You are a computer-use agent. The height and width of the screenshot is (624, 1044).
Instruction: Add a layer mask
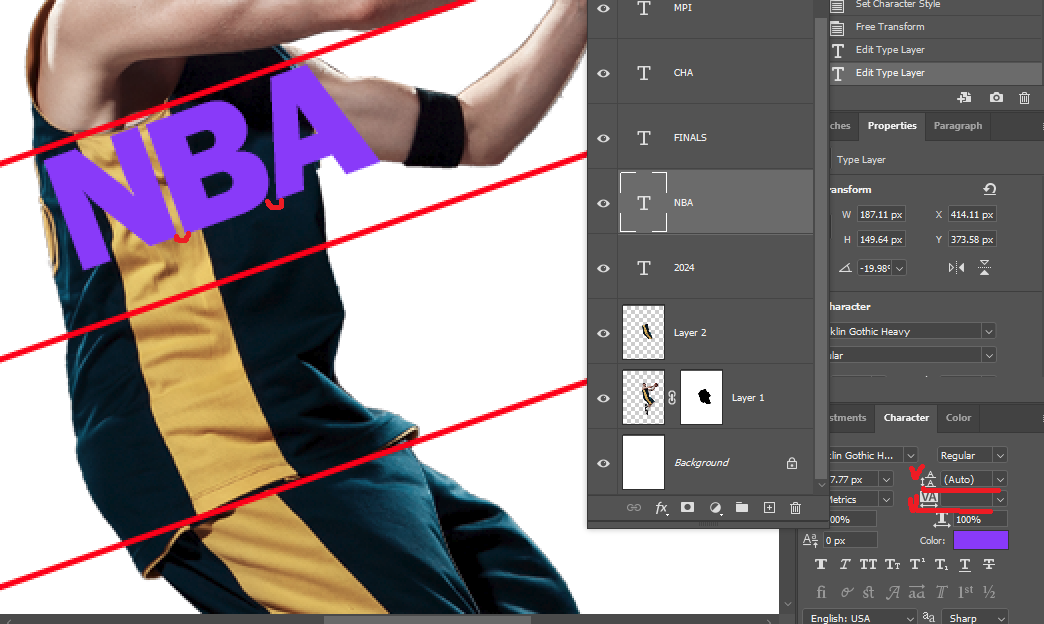[x=687, y=508]
